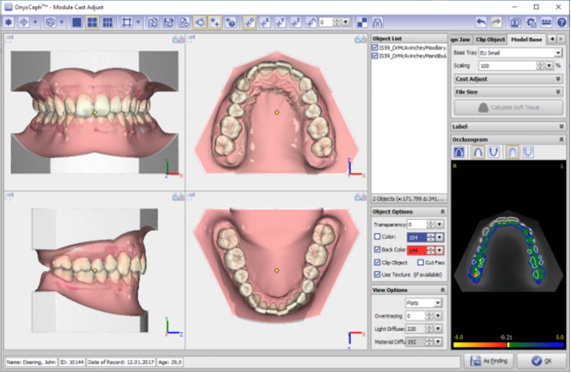Image resolution: width=571 pixels, height=373 pixels.
Task: Show the upper arch occlusogram icon
Action: 478,152
